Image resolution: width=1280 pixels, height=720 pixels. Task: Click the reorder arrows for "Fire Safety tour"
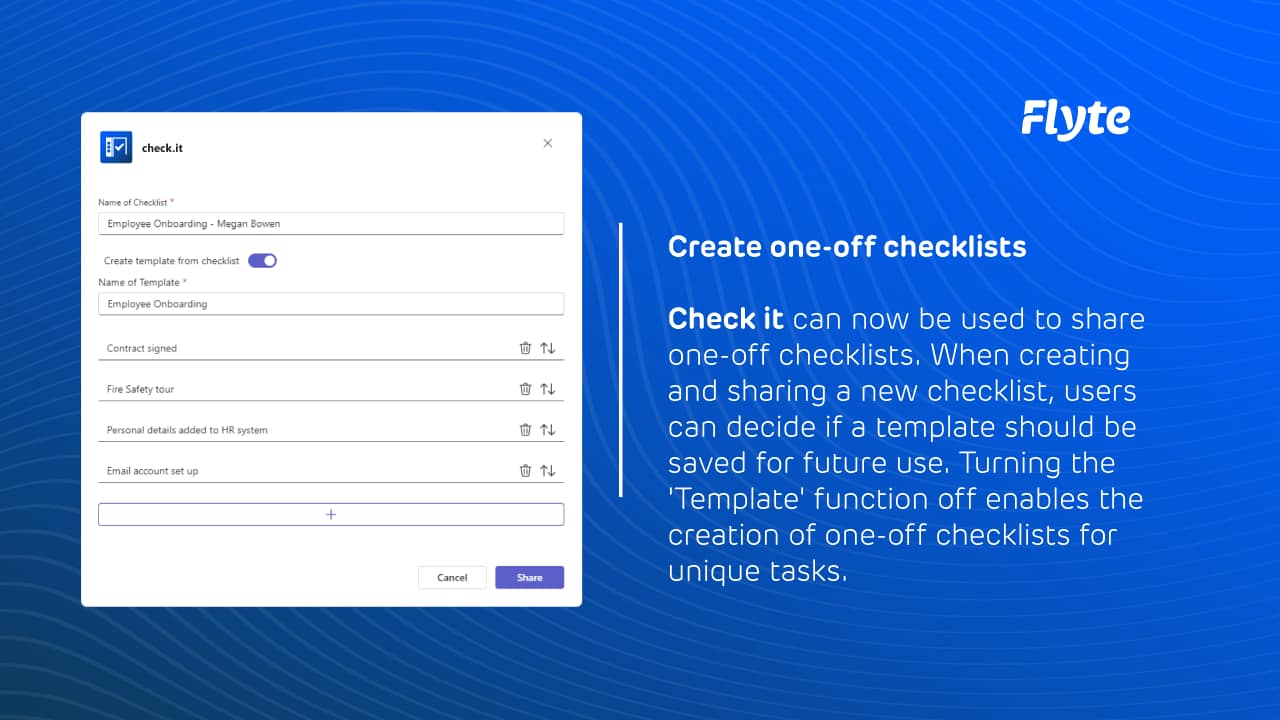[x=547, y=388]
